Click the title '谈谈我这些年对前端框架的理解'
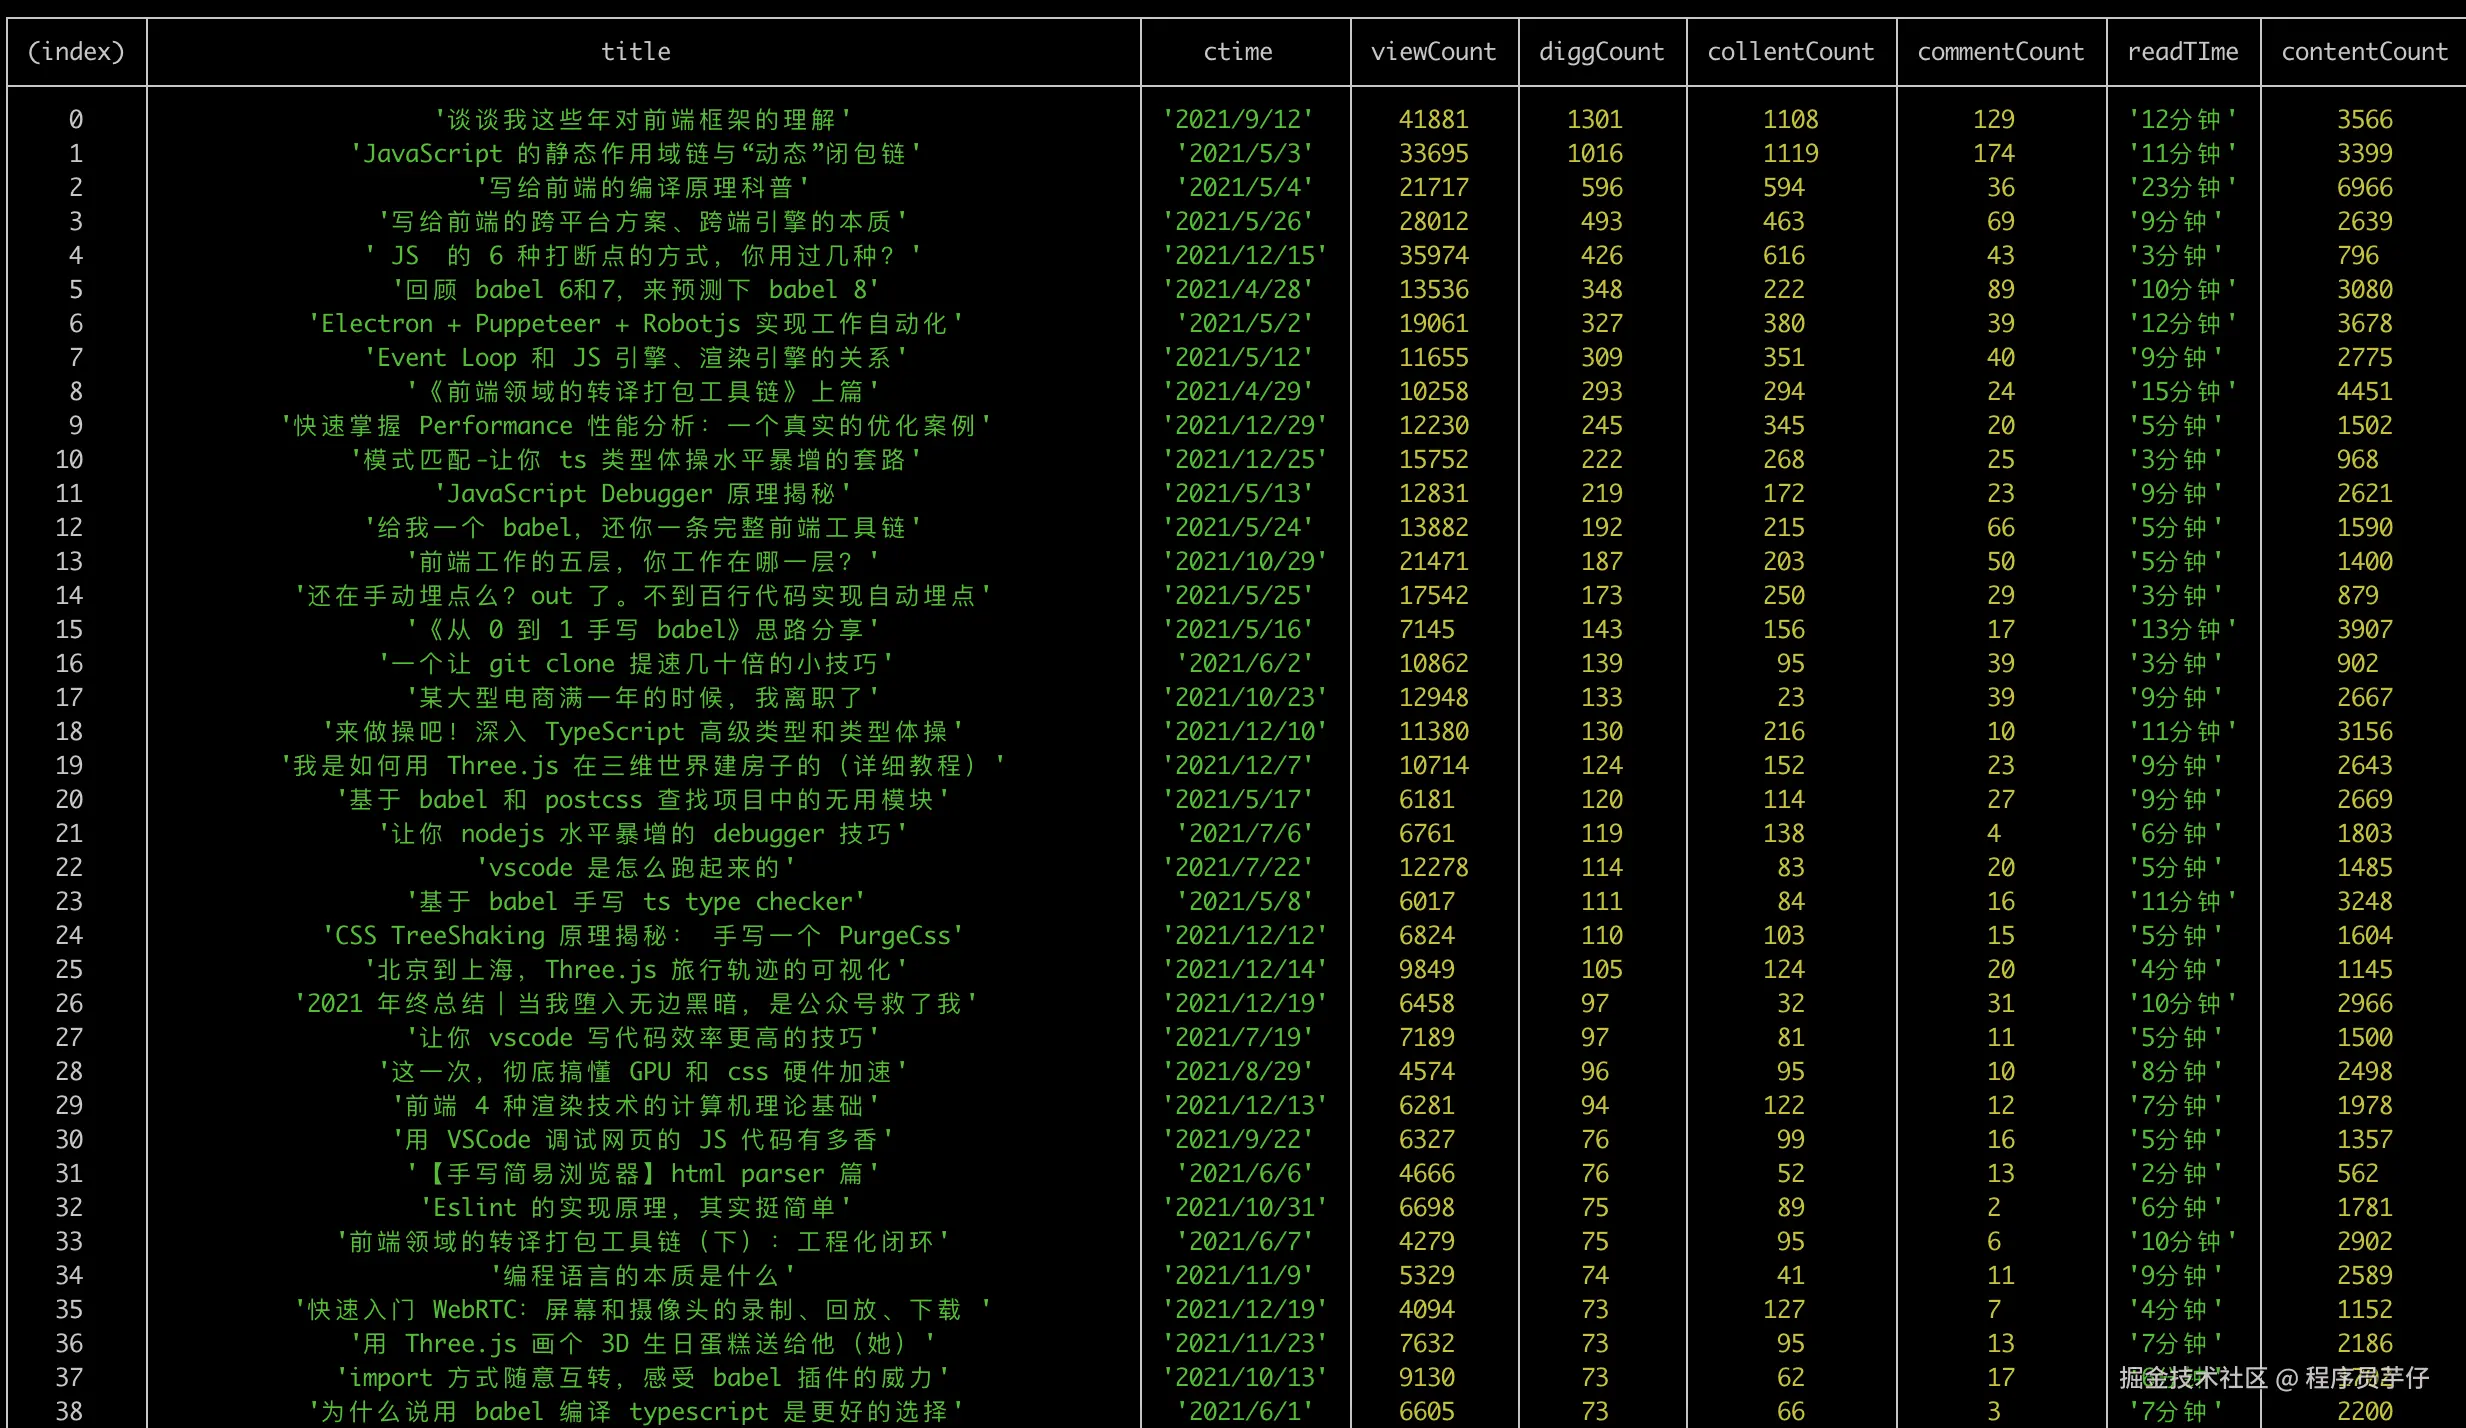Image resolution: width=2466 pixels, height=1428 pixels. 643,120
